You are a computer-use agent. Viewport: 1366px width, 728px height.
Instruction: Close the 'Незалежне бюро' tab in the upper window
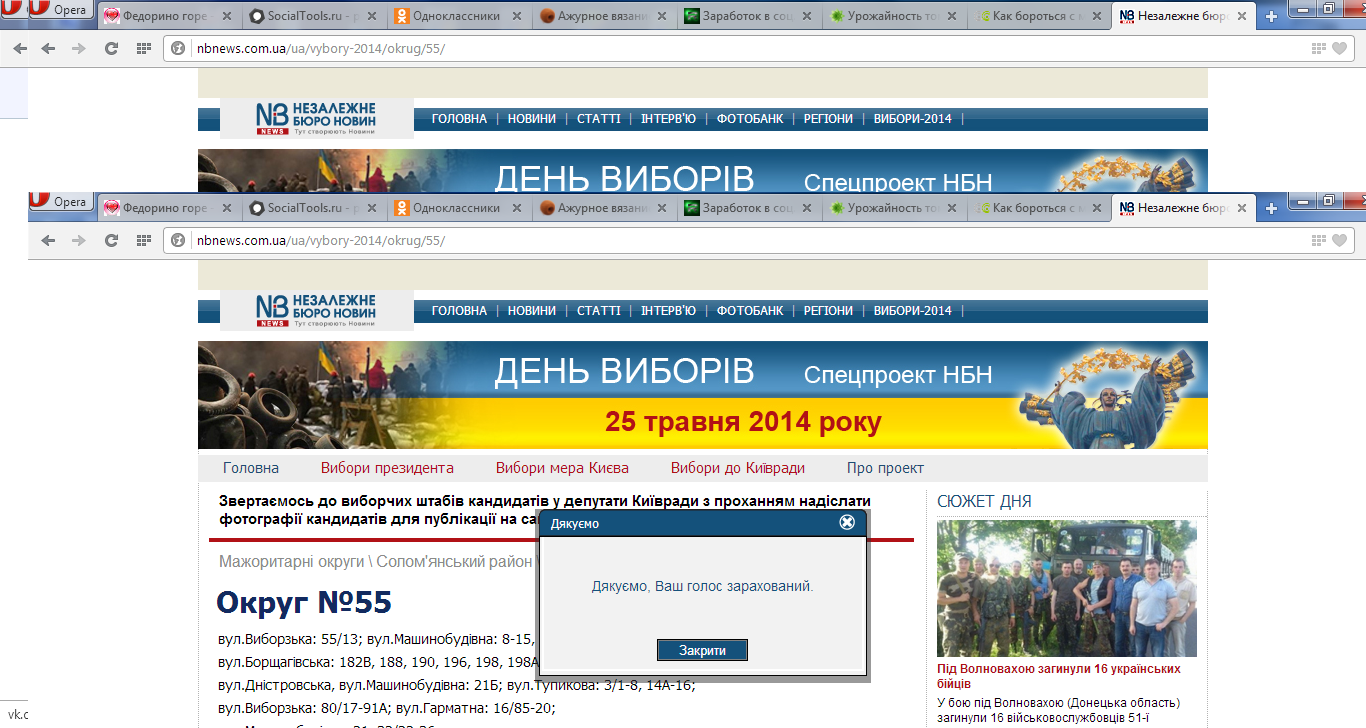1243,16
